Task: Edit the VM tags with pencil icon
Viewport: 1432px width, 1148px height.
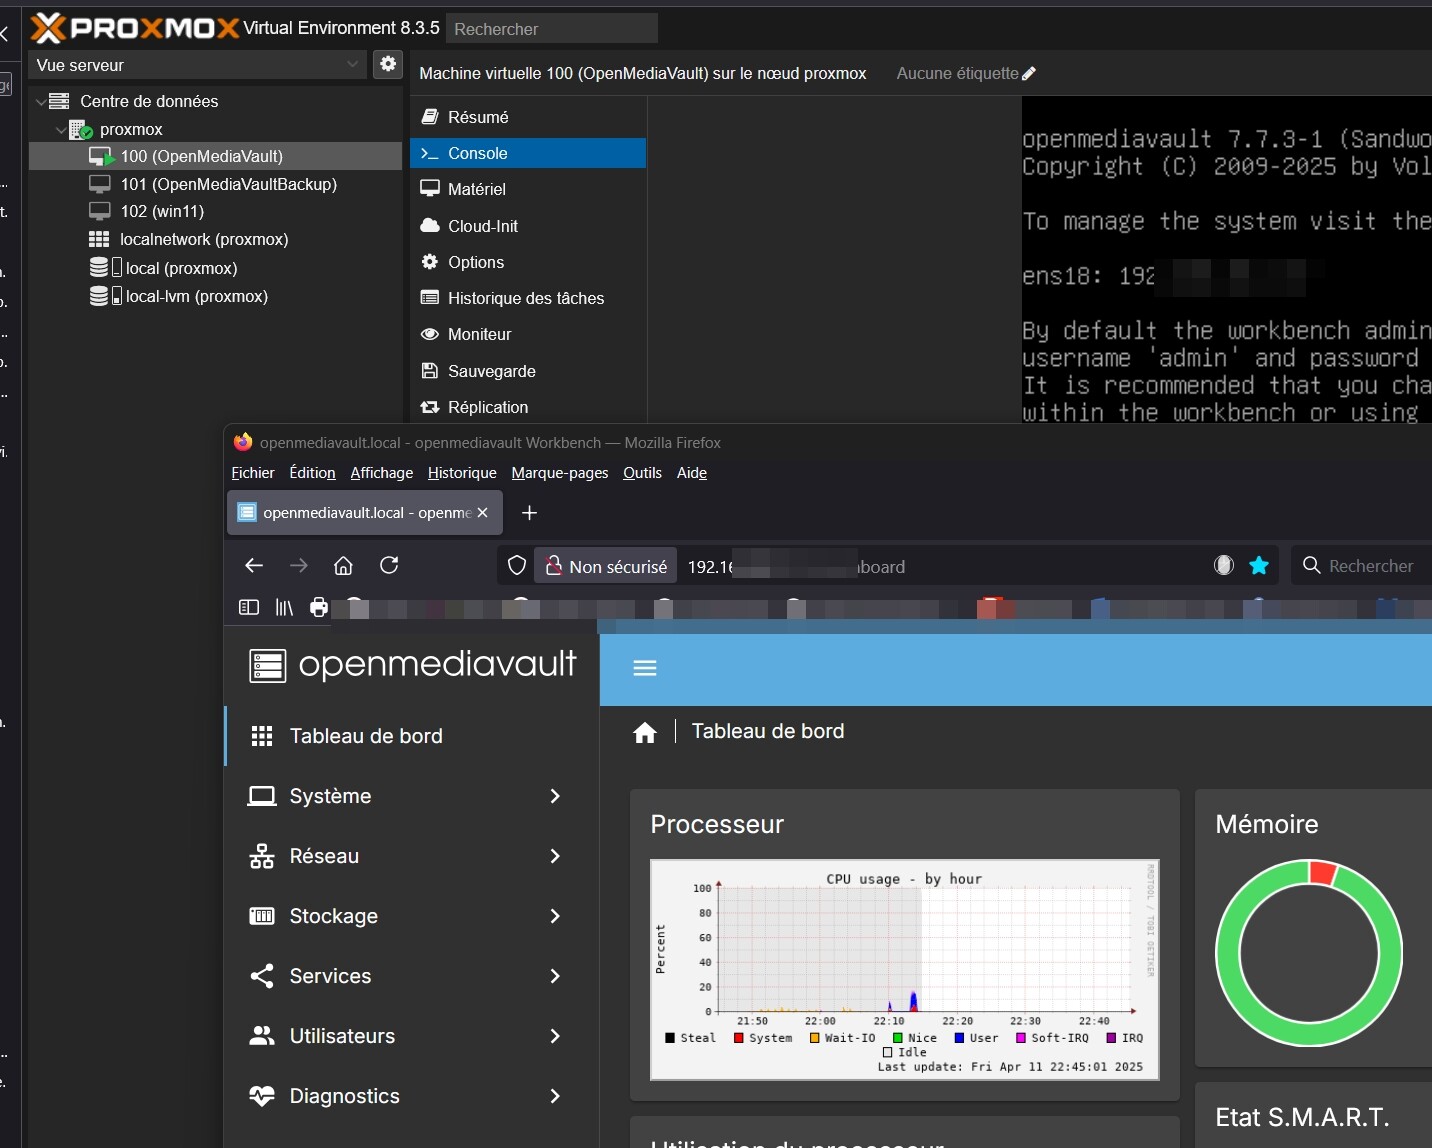Action: click(x=1029, y=73)
